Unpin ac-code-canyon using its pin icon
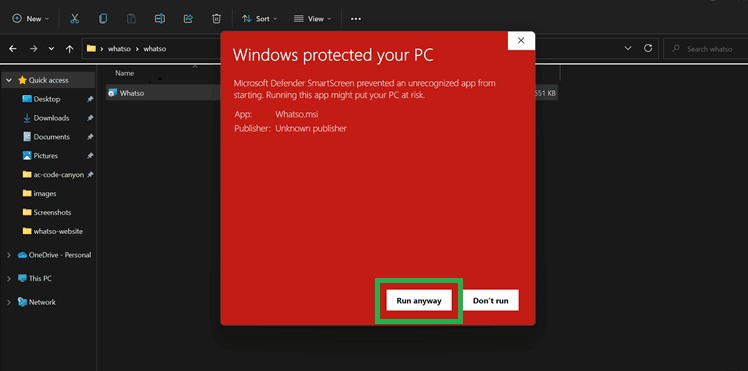This screenshot has width=748, height=371. tap(90, 175)
